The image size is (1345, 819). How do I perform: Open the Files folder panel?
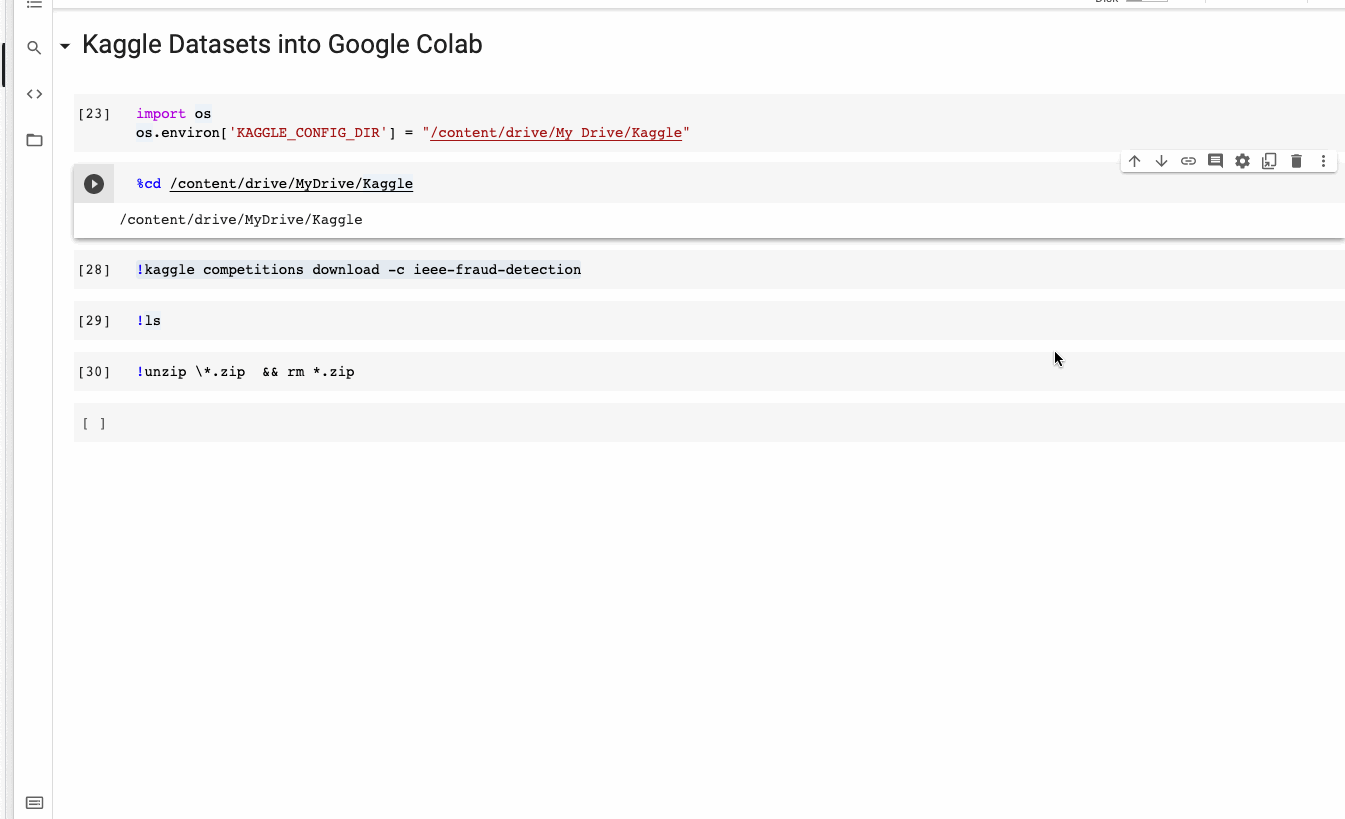pos(34,140)
